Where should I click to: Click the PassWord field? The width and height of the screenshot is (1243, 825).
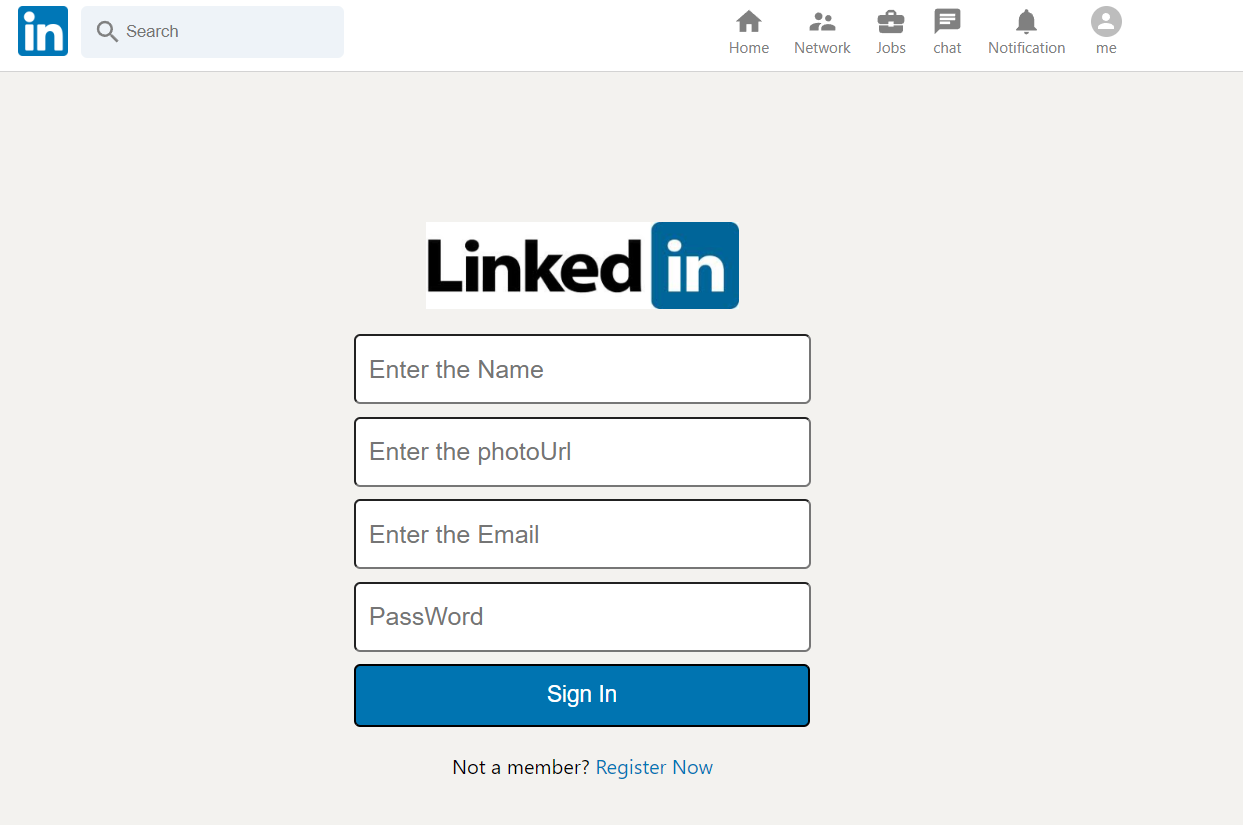coord(582,617)
